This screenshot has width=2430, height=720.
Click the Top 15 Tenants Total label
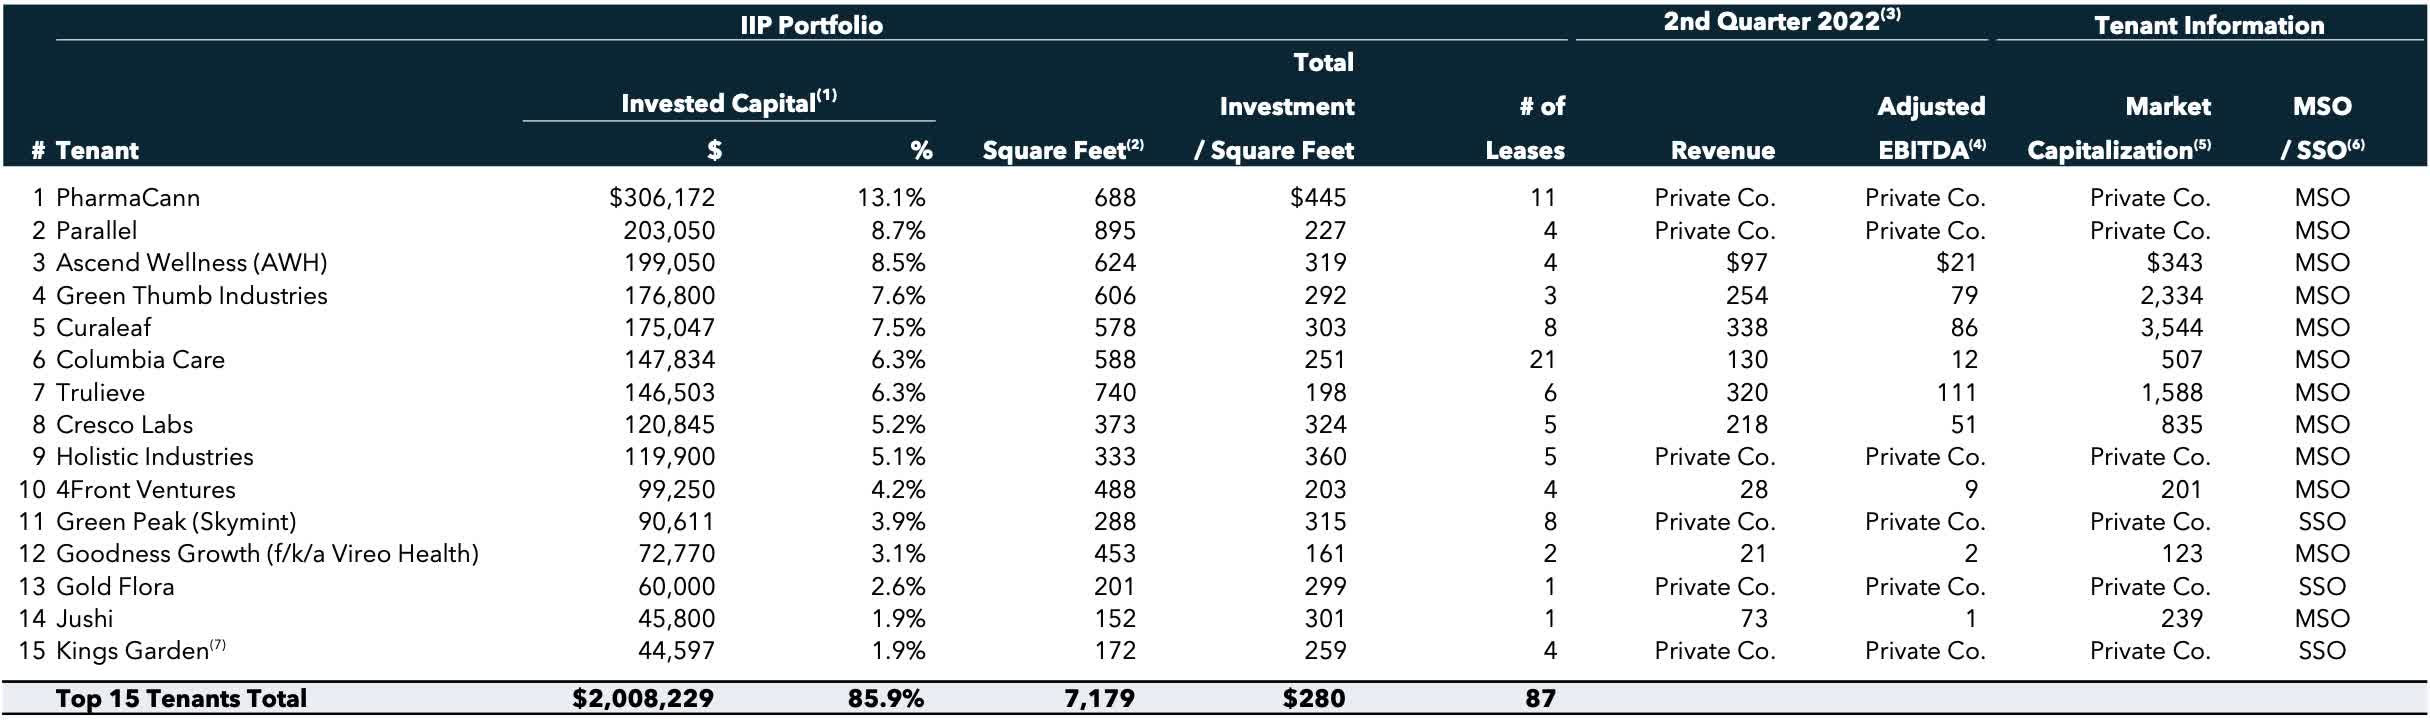point(181,698)
